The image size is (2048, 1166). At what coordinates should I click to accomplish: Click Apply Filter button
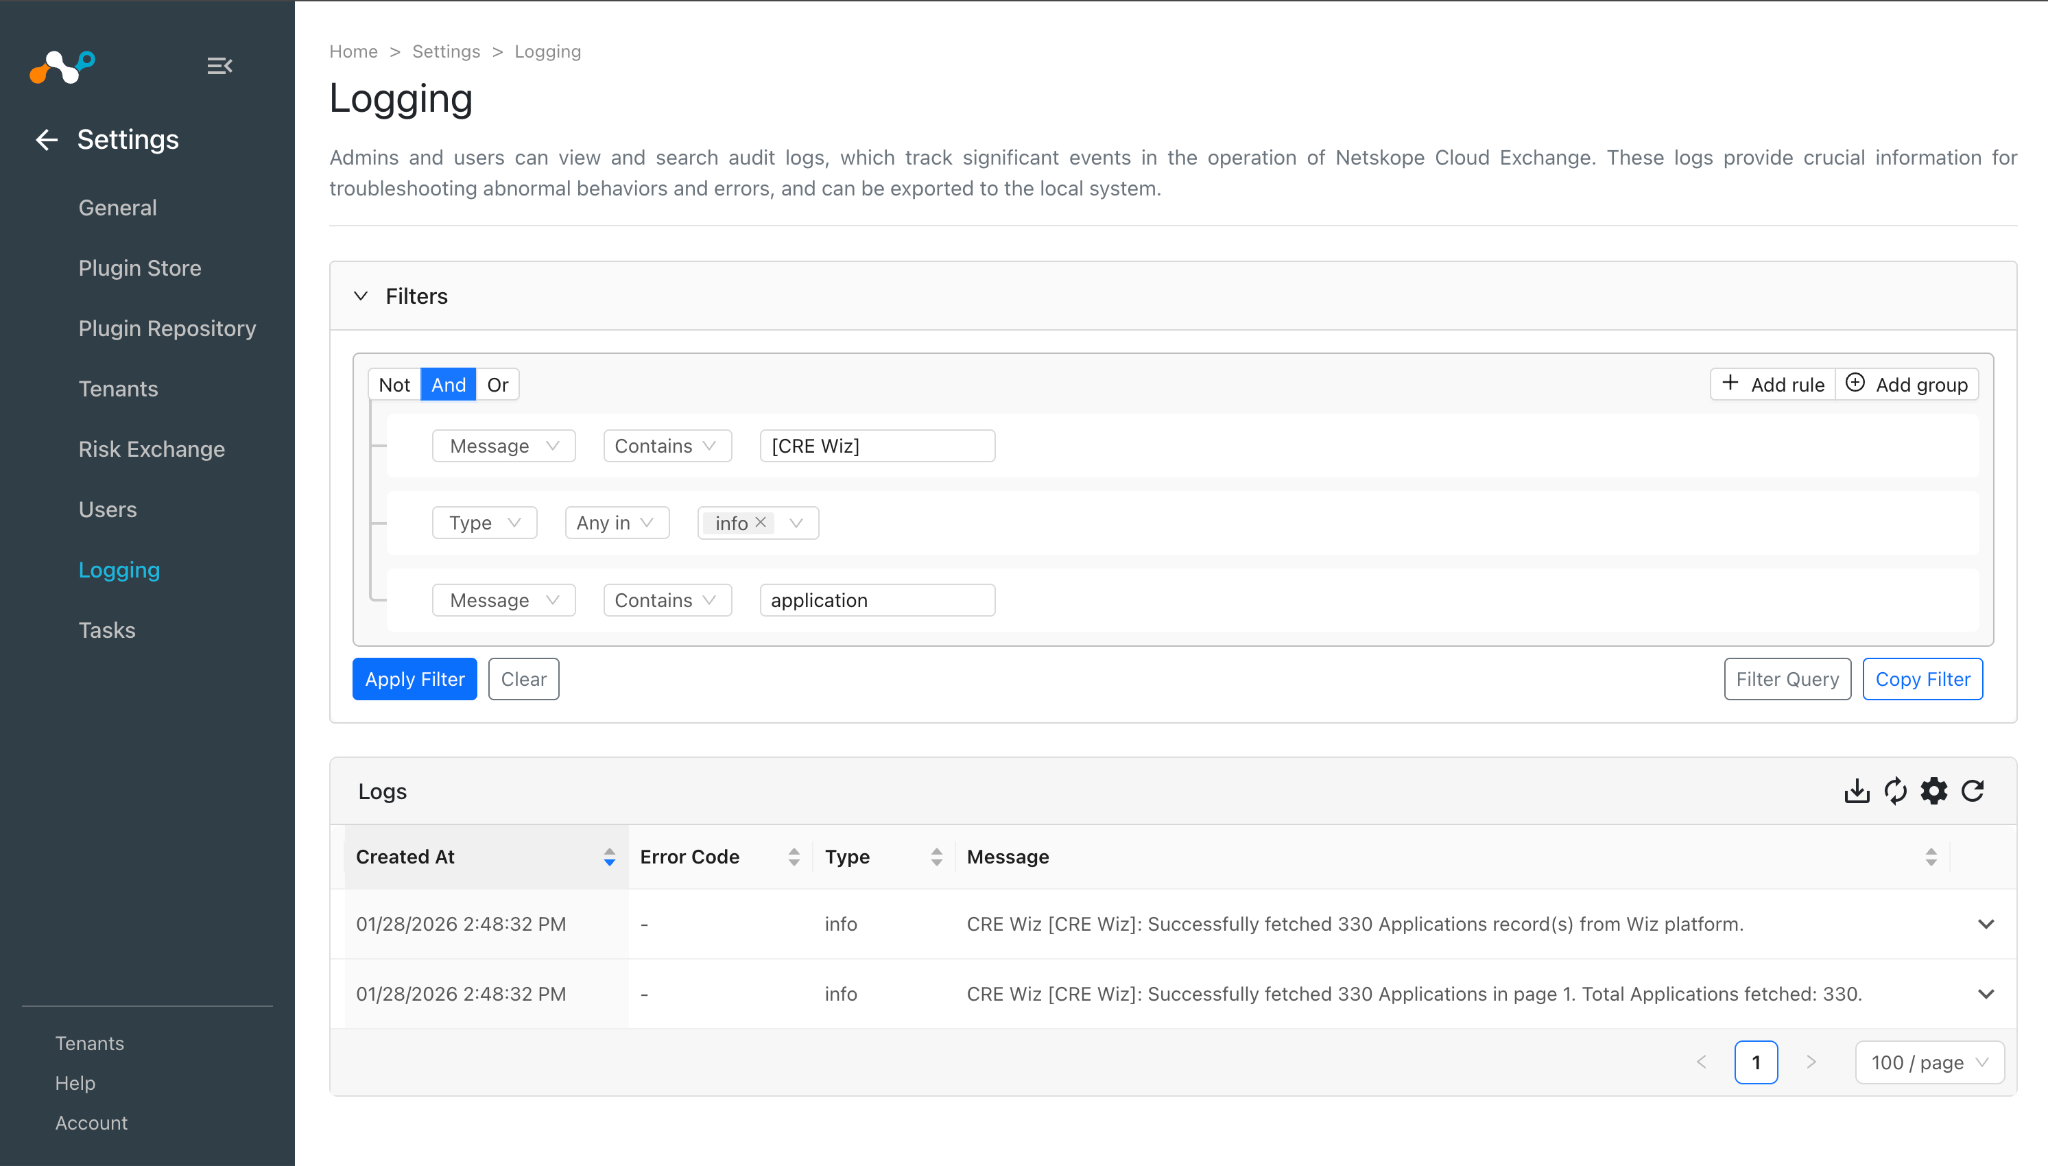pyautogui.click(x=415, y=679)
